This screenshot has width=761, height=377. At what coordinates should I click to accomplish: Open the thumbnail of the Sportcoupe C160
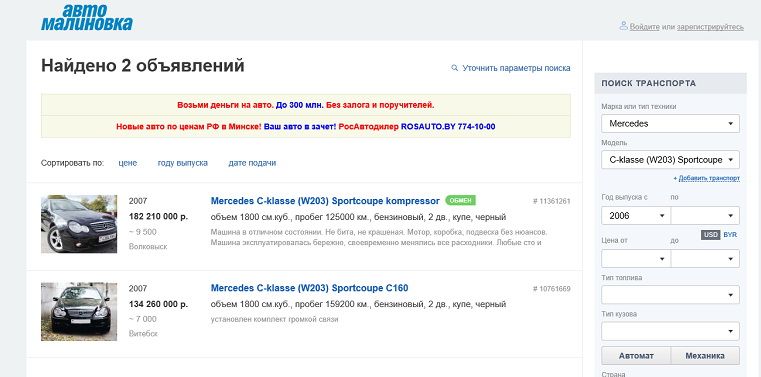tap(79, 311)
